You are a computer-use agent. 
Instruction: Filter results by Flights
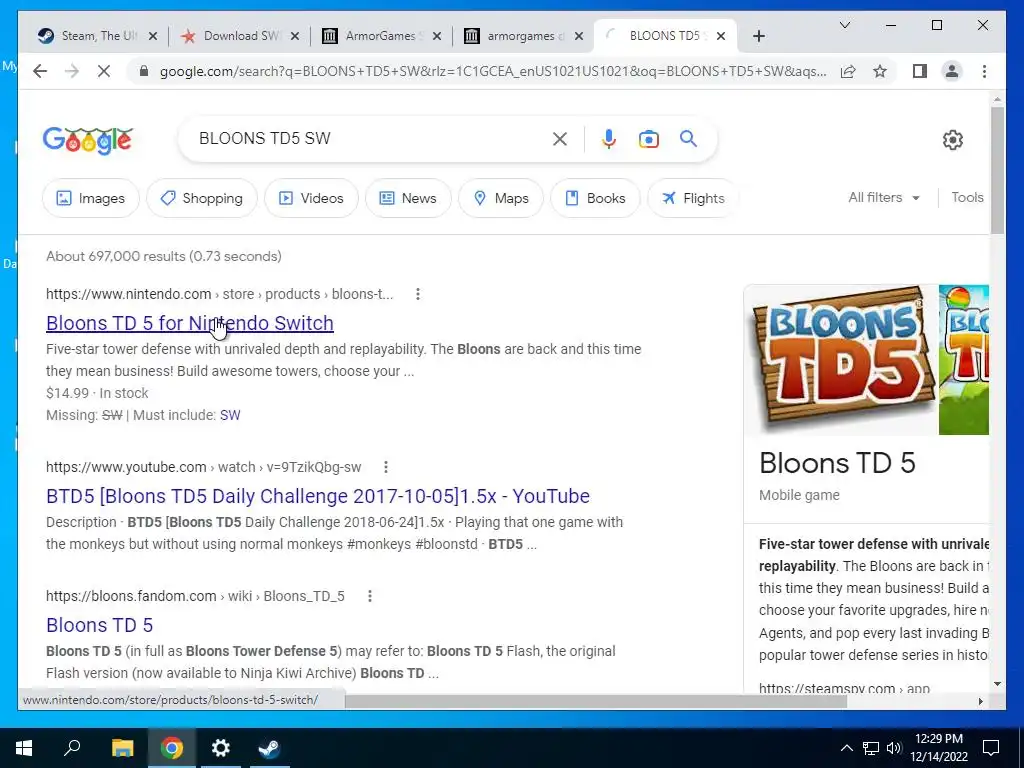693,198
